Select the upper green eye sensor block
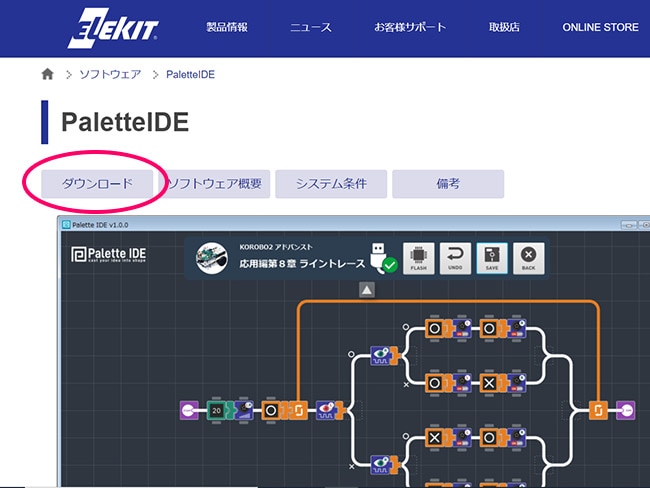650x488 pixels. pyautogui.click(x=381, y=355)
